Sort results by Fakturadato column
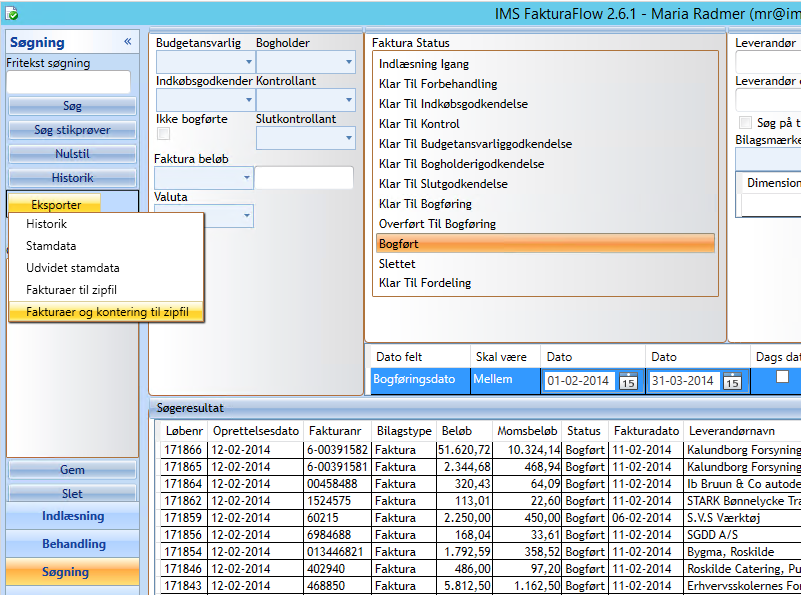This screenshot has height=595, width=801. [x=646, y=431]
